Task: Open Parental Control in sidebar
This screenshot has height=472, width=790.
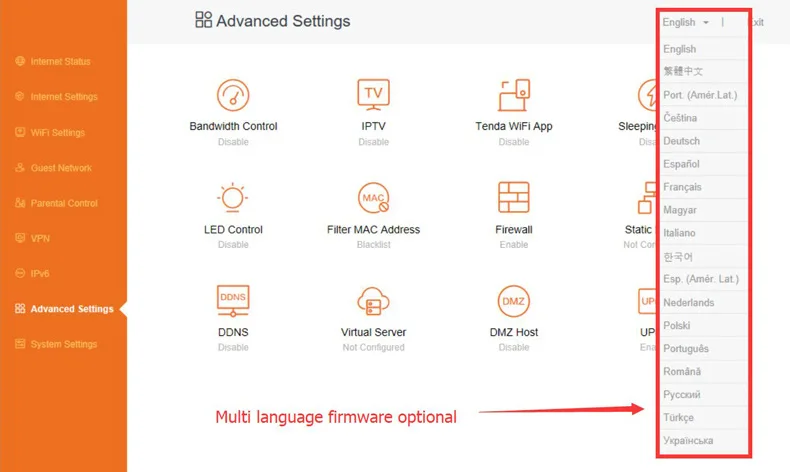Action: coord(64,204)
